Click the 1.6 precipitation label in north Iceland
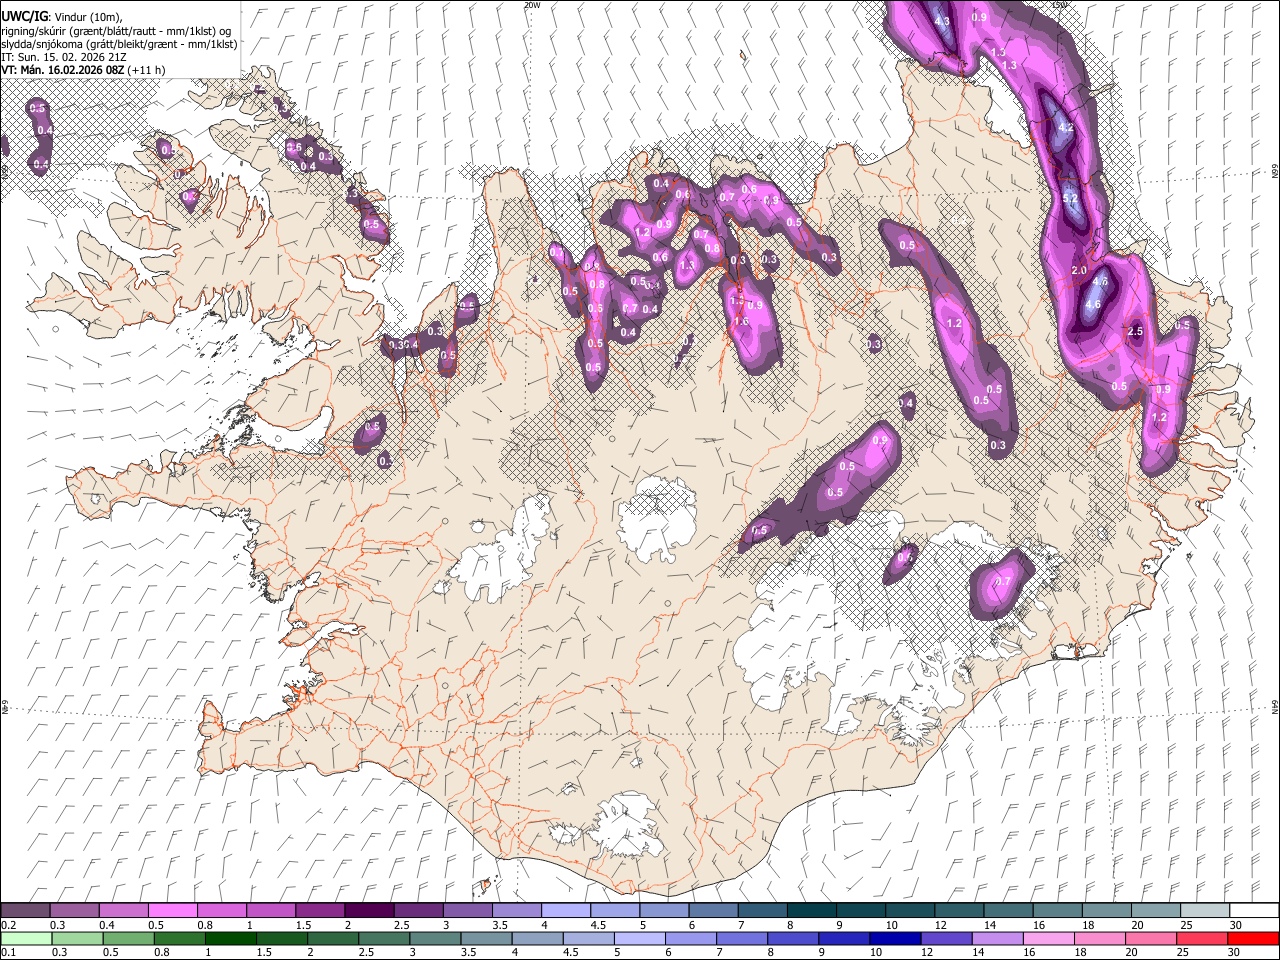Viewport: 1280px width, 960px height. 741,322
